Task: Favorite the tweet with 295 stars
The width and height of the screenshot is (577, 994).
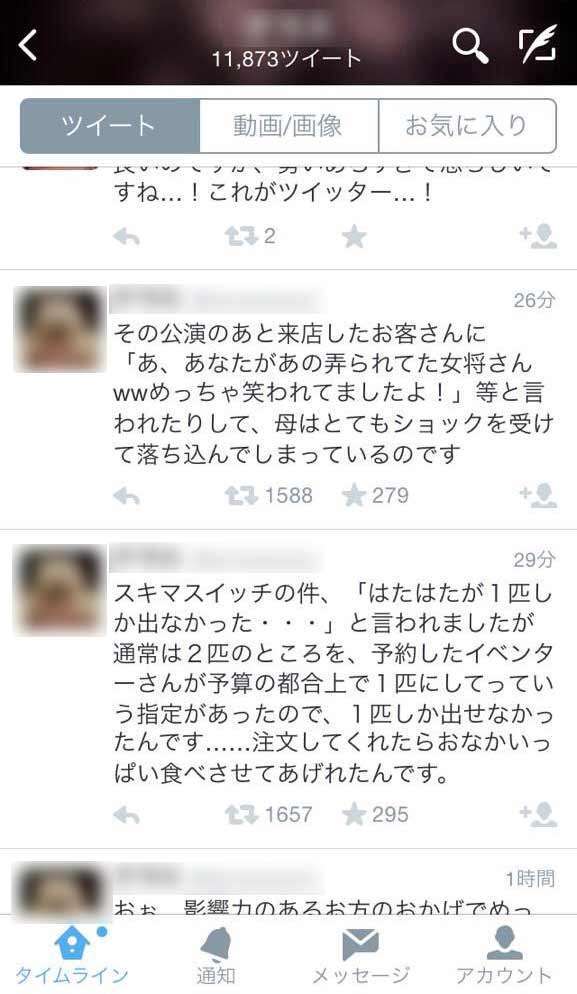Action: pyautogui.click(x=354, y=815)
